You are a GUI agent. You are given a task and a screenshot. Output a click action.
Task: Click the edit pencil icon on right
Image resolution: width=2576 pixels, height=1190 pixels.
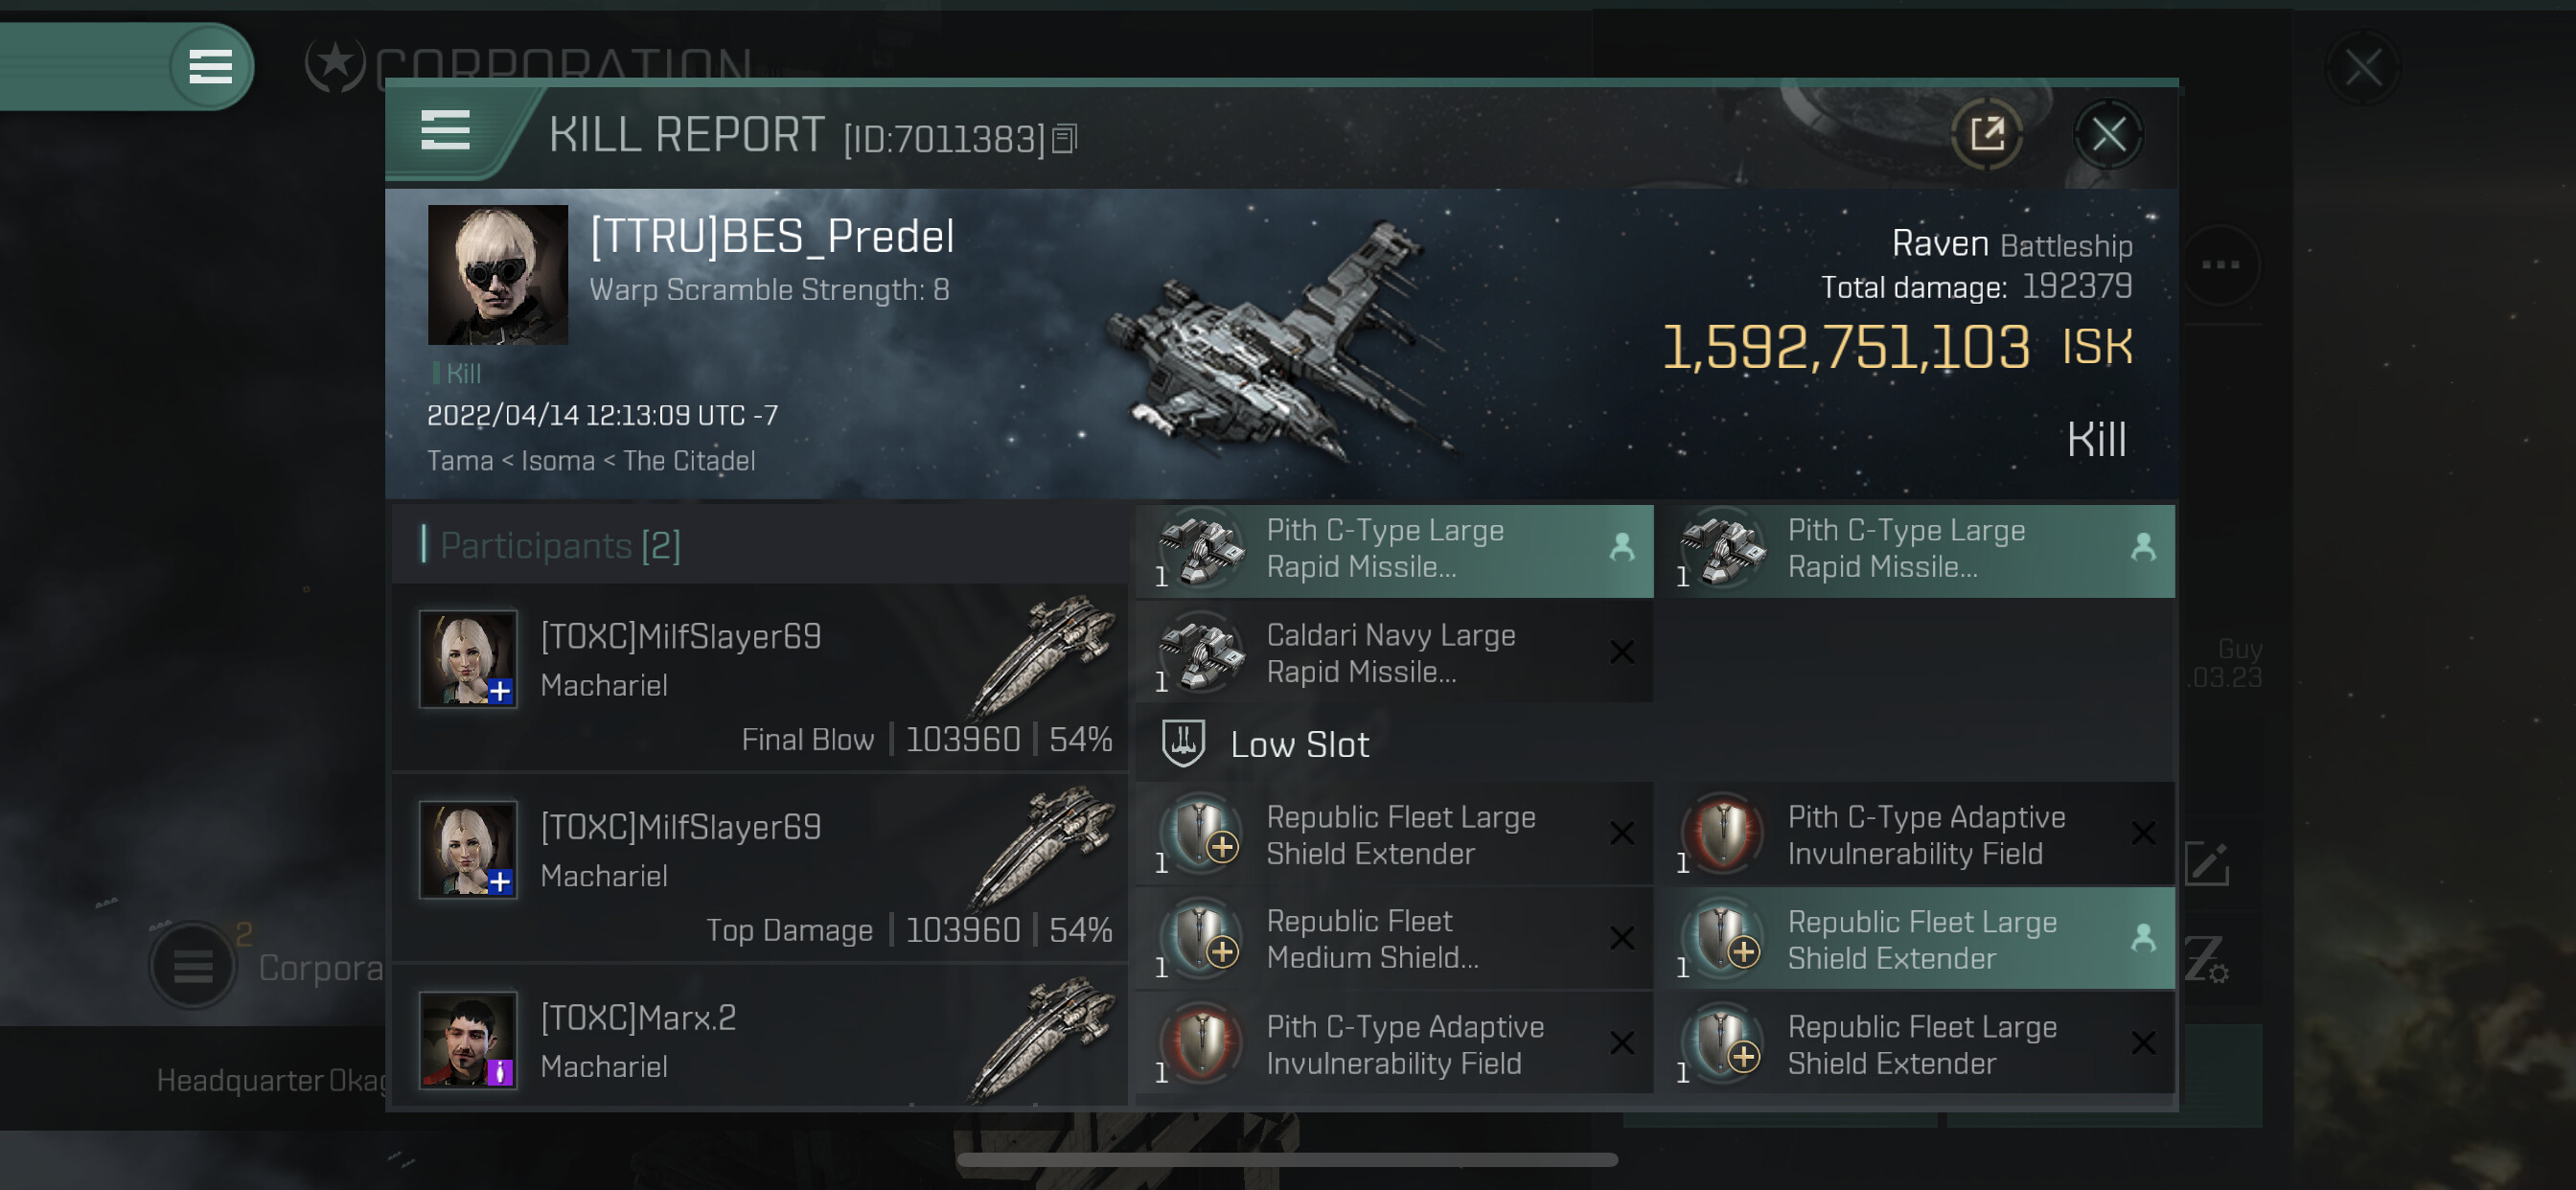[x=2207, y=863]
